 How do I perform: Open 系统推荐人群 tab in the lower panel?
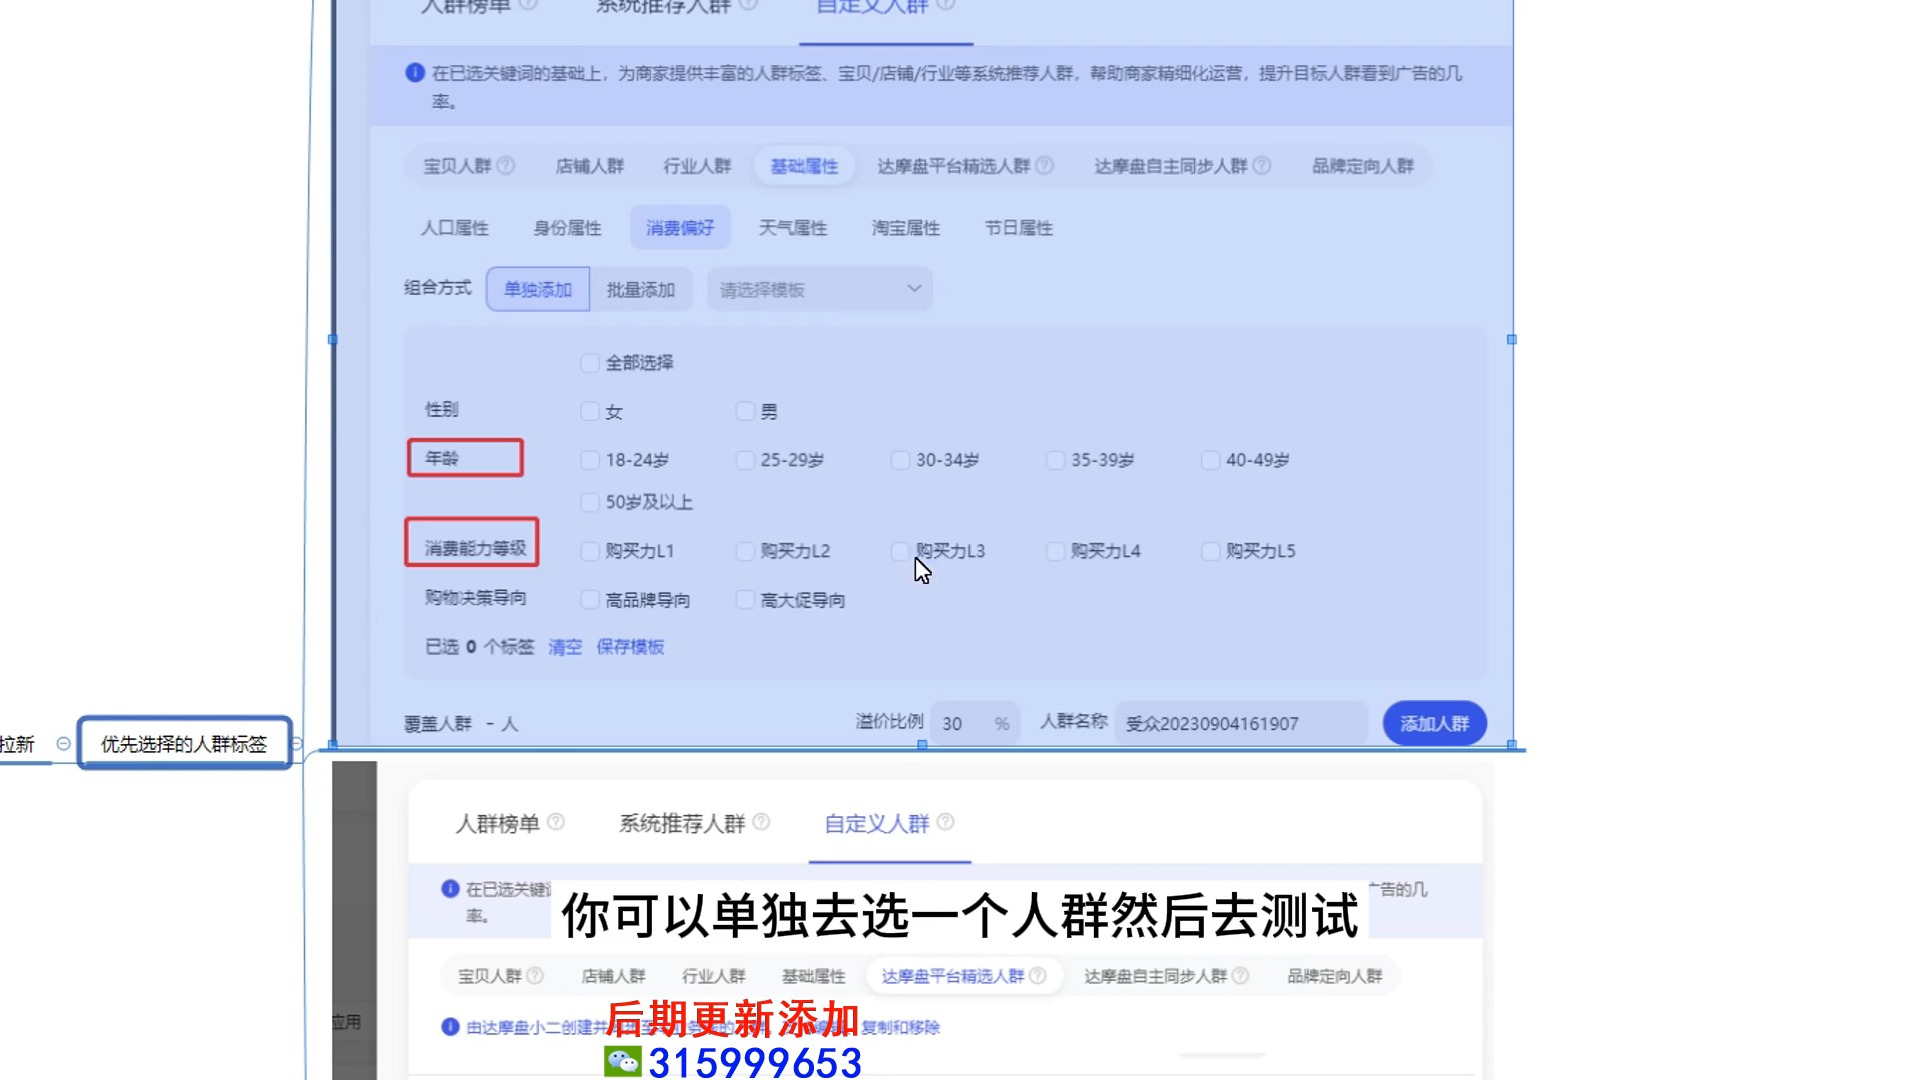(682, 823)
